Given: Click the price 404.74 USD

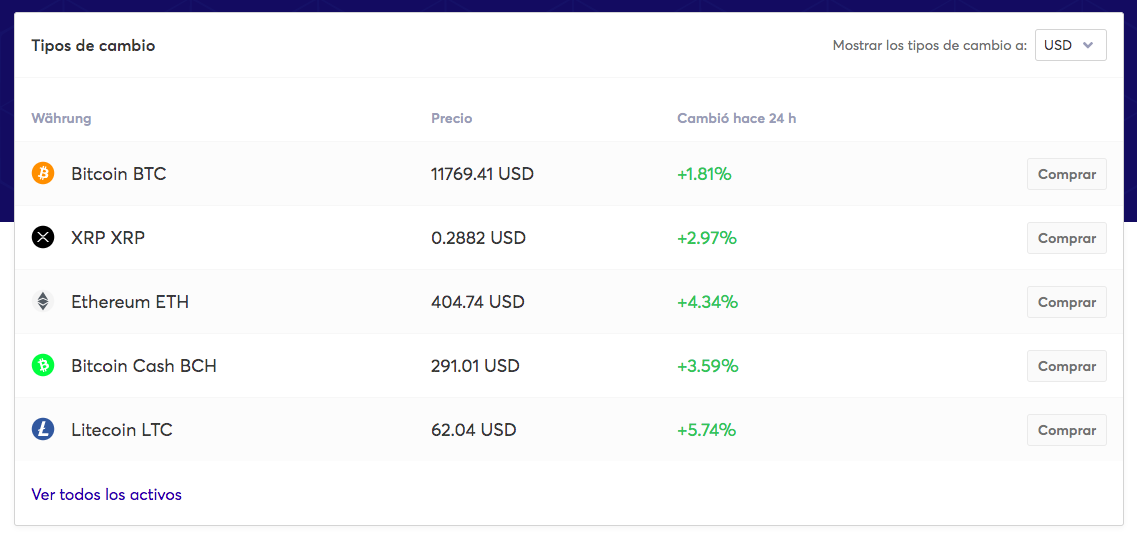Looking at the screenshot, I should pyautogui.click(x=477, y=302).
